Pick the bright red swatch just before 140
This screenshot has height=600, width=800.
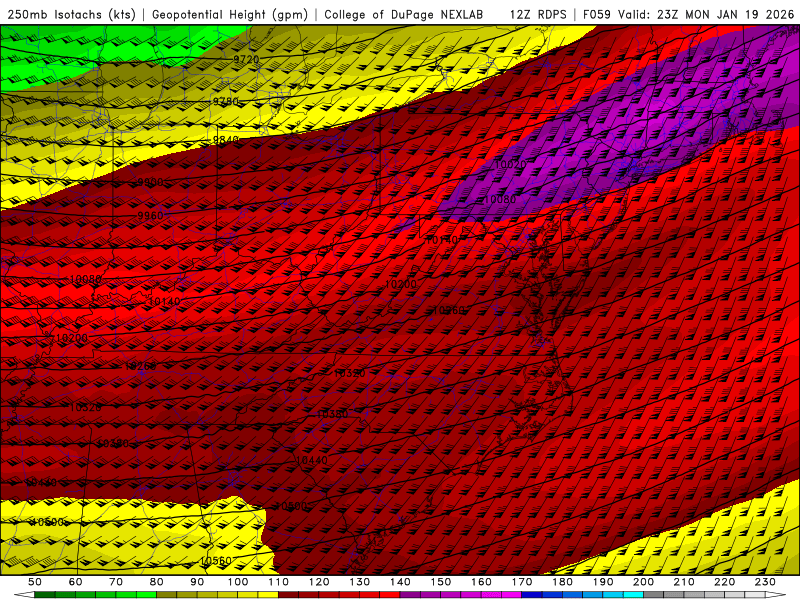click(390, 595)
